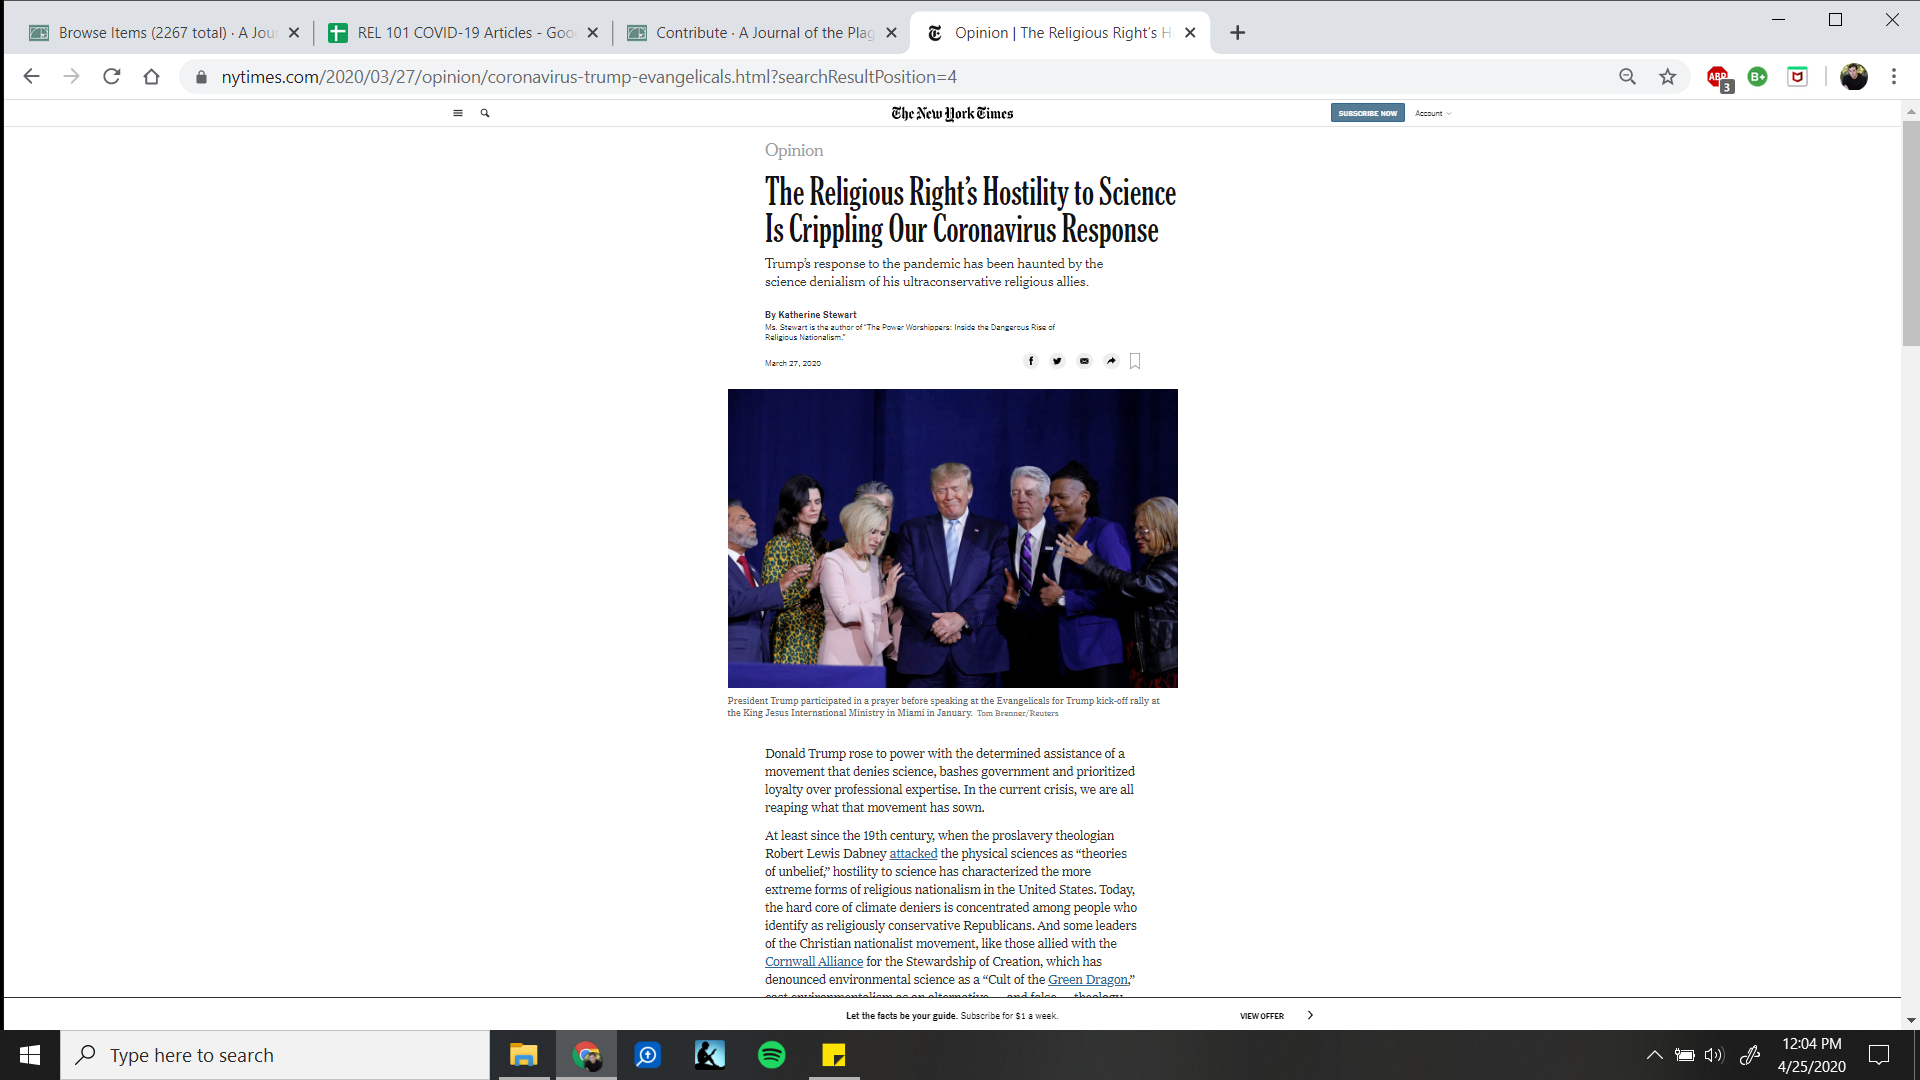1920x1080 pixels.
Task: Share article via email icon
Action: 1084,361
